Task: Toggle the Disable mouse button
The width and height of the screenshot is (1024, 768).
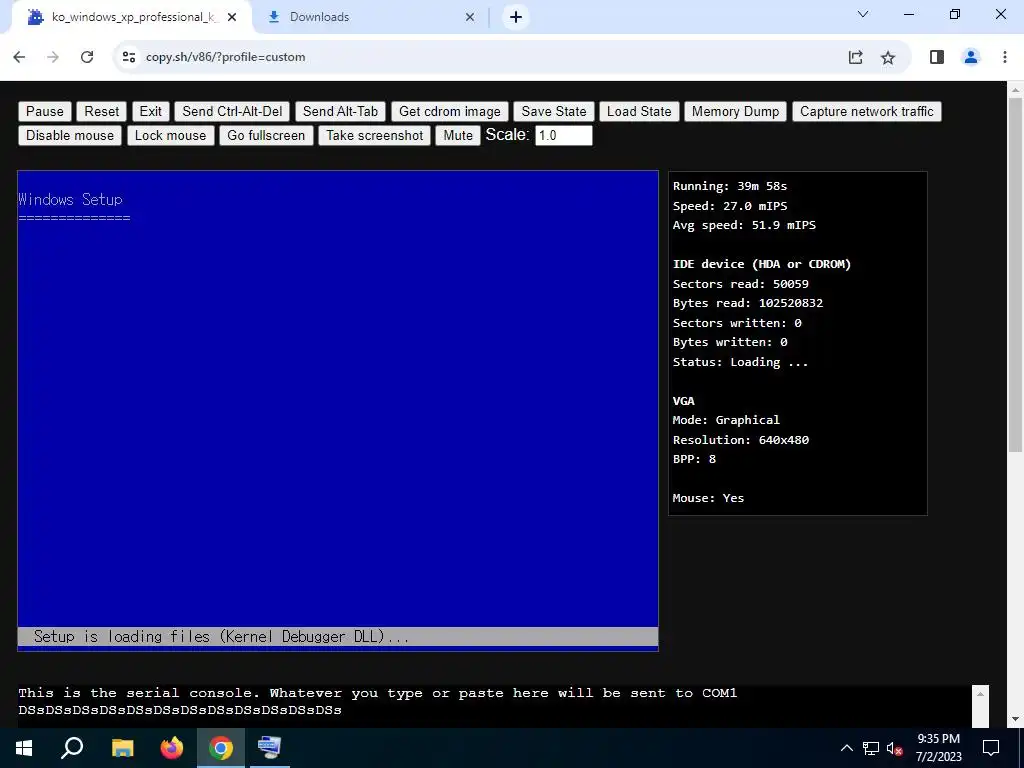Action: click(x=70, y=135)
